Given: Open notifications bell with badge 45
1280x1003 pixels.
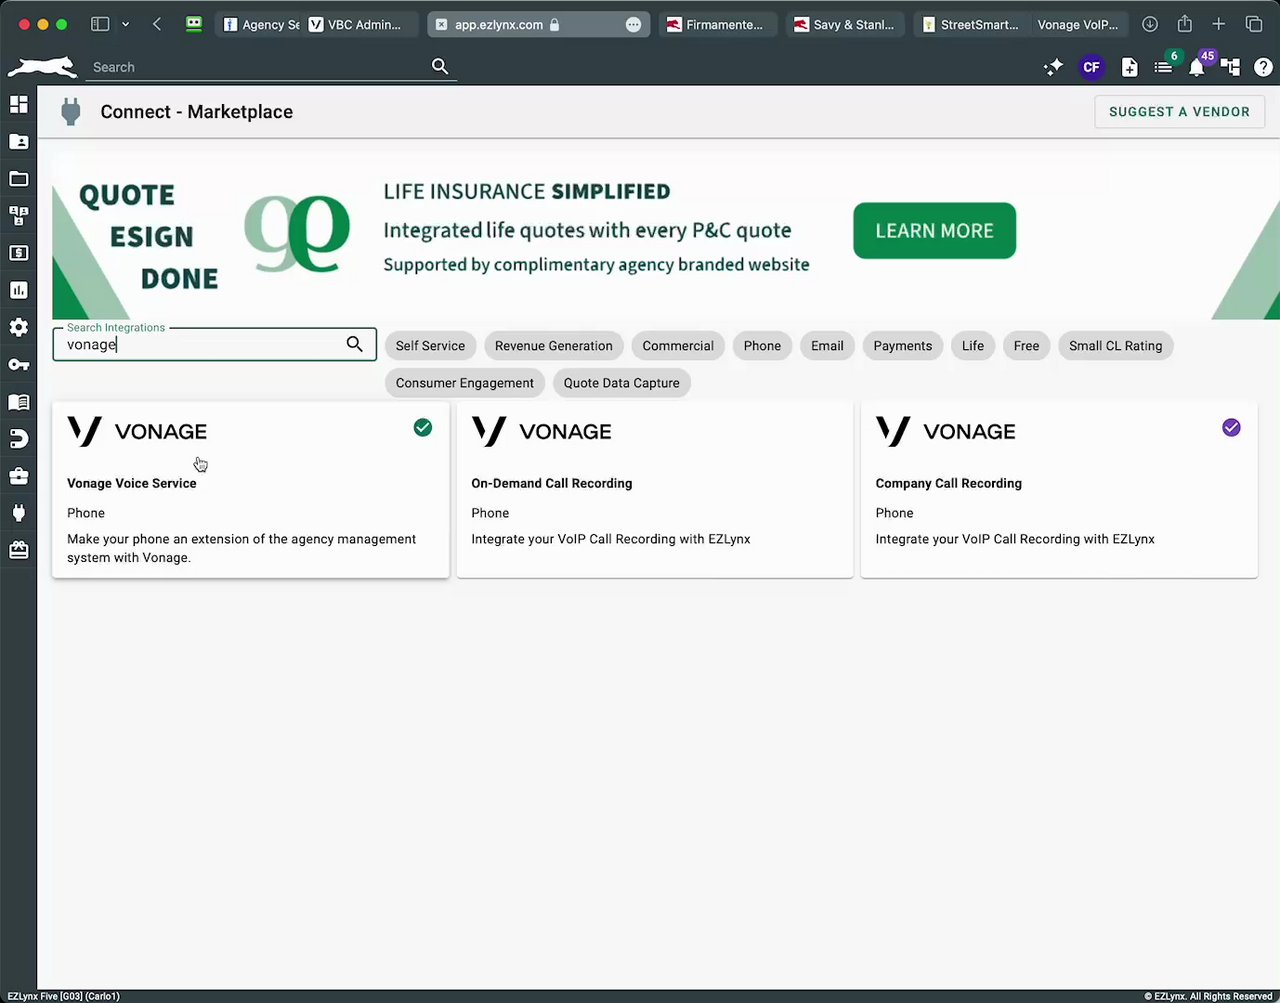Looking at the screenshot, I should [1198, 66].
